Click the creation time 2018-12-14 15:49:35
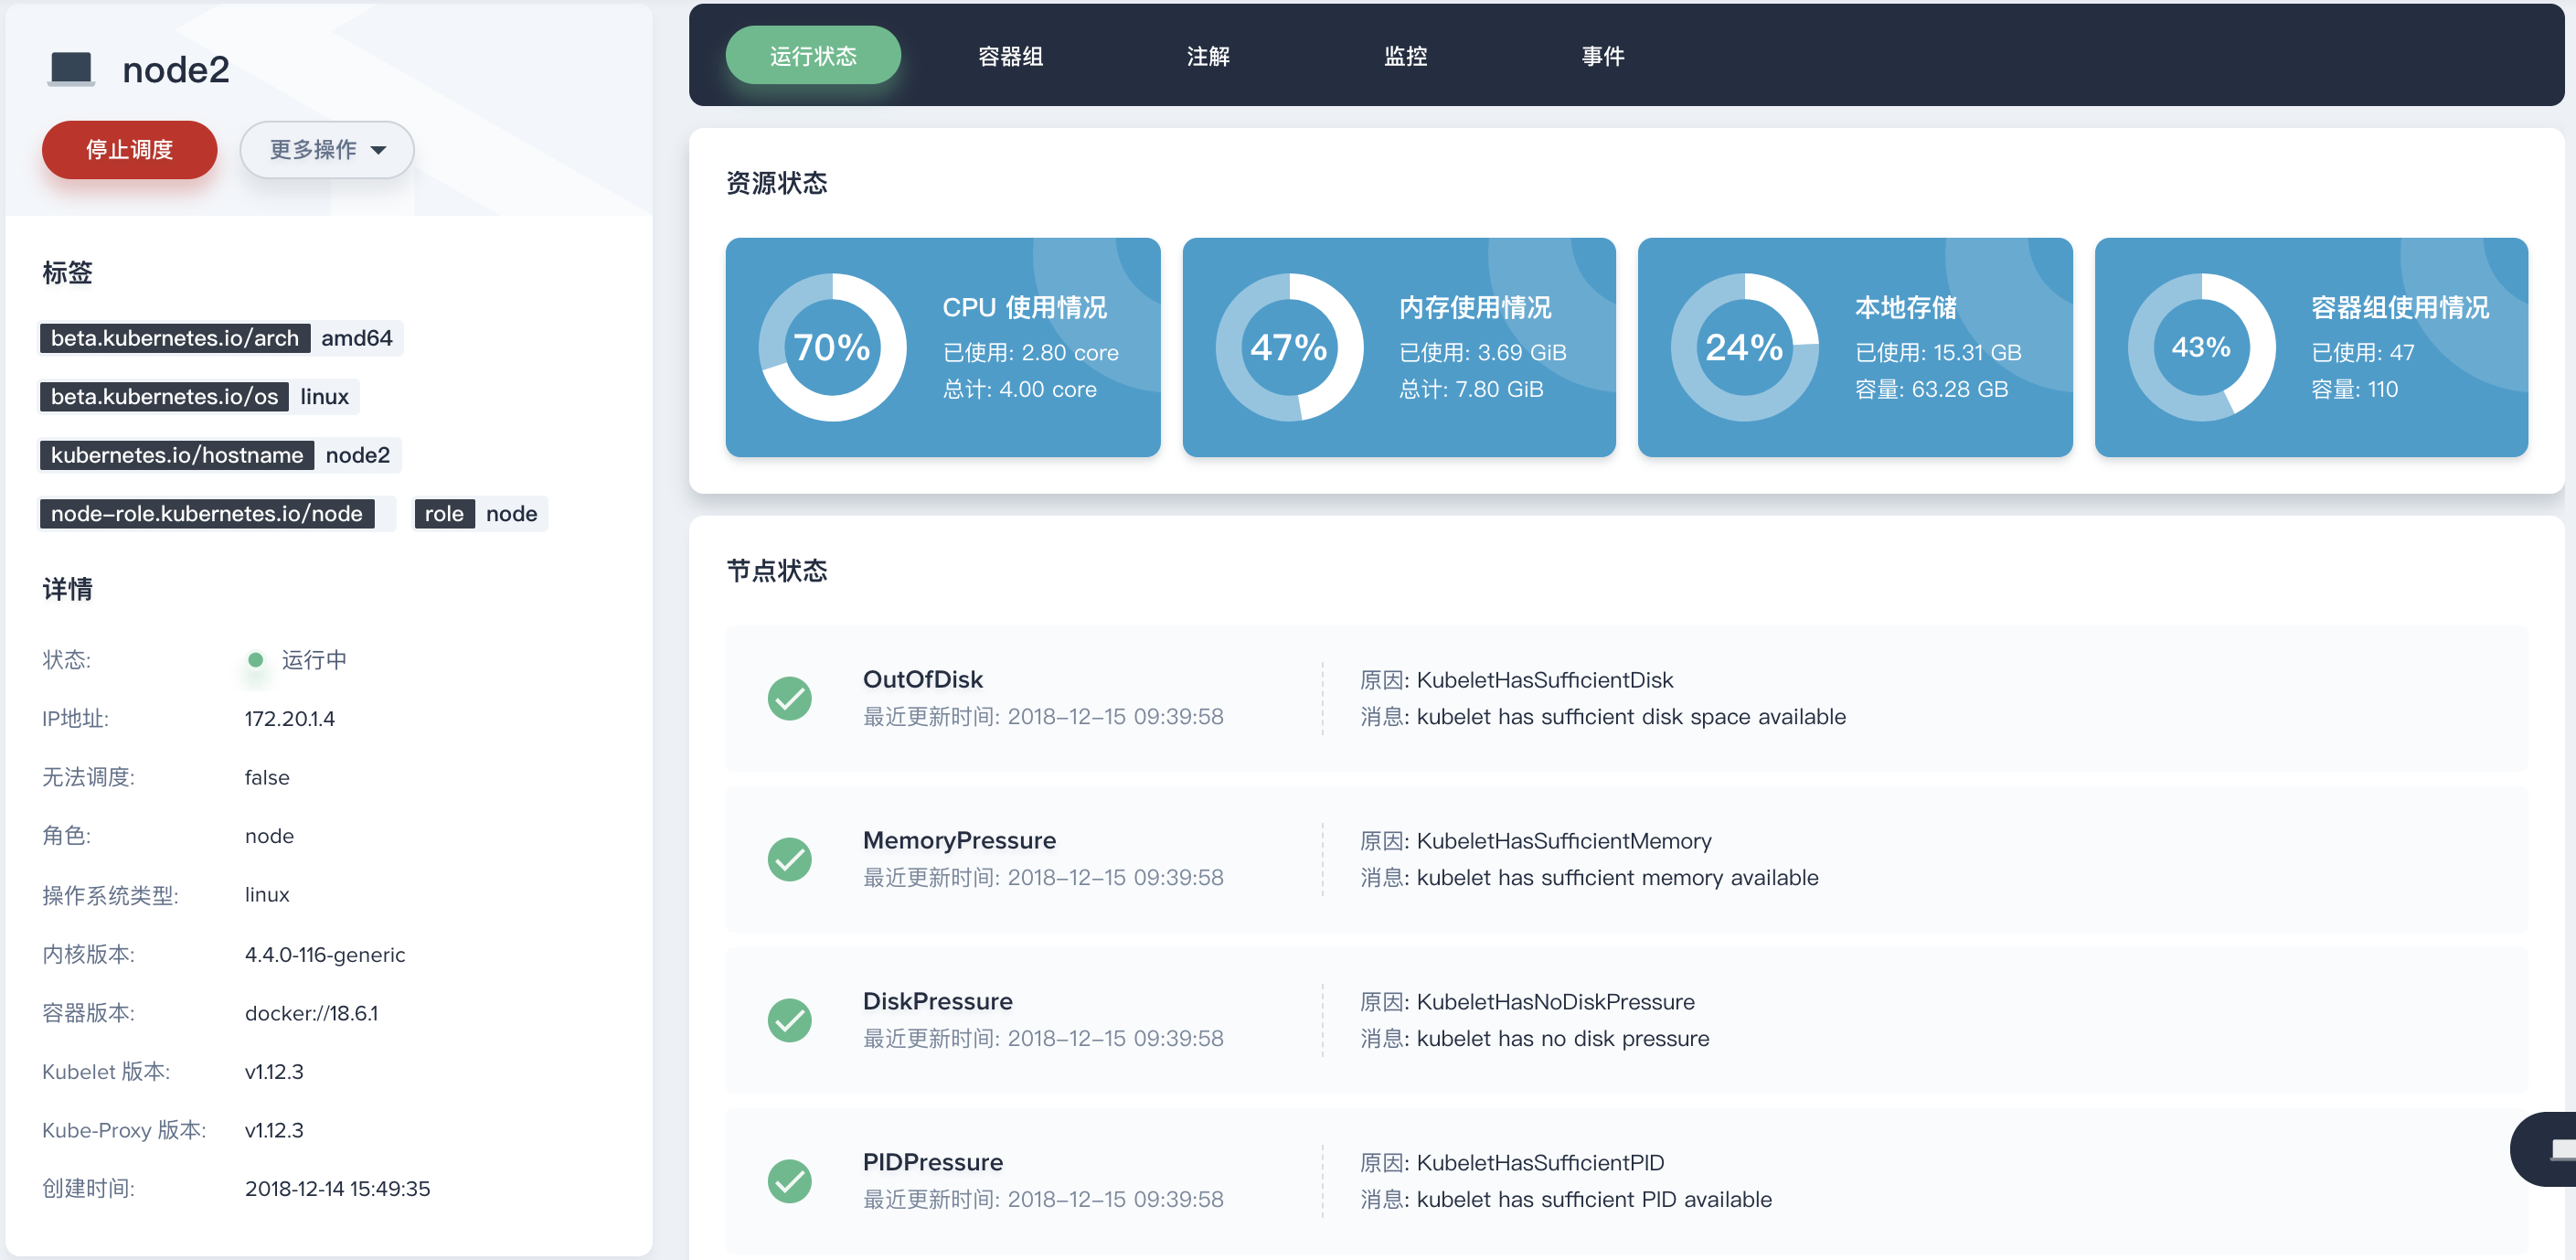Image resolution: width=2576 pixels, height=1260 pixels. click(337, 1189)
